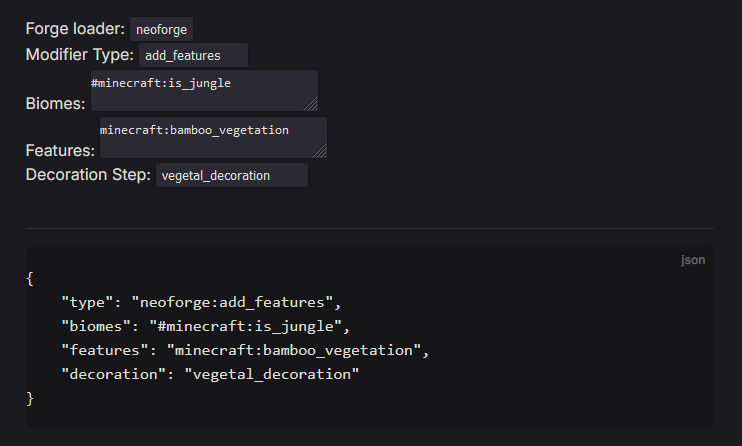Grab the Biomes text area resize handle
Viewport: 742px width, 446px height.
[312, 105]
